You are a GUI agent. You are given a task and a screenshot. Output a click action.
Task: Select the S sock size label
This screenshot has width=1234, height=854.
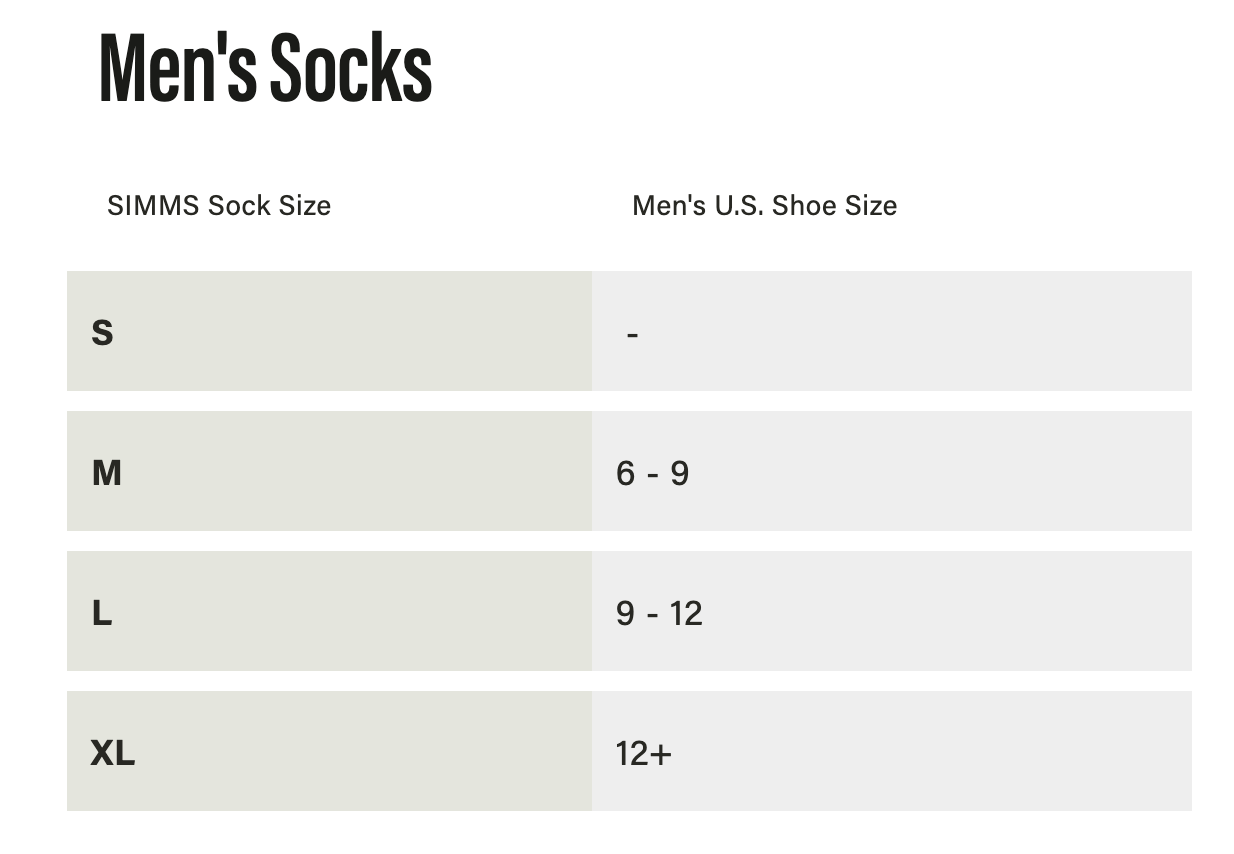point(102,332)
